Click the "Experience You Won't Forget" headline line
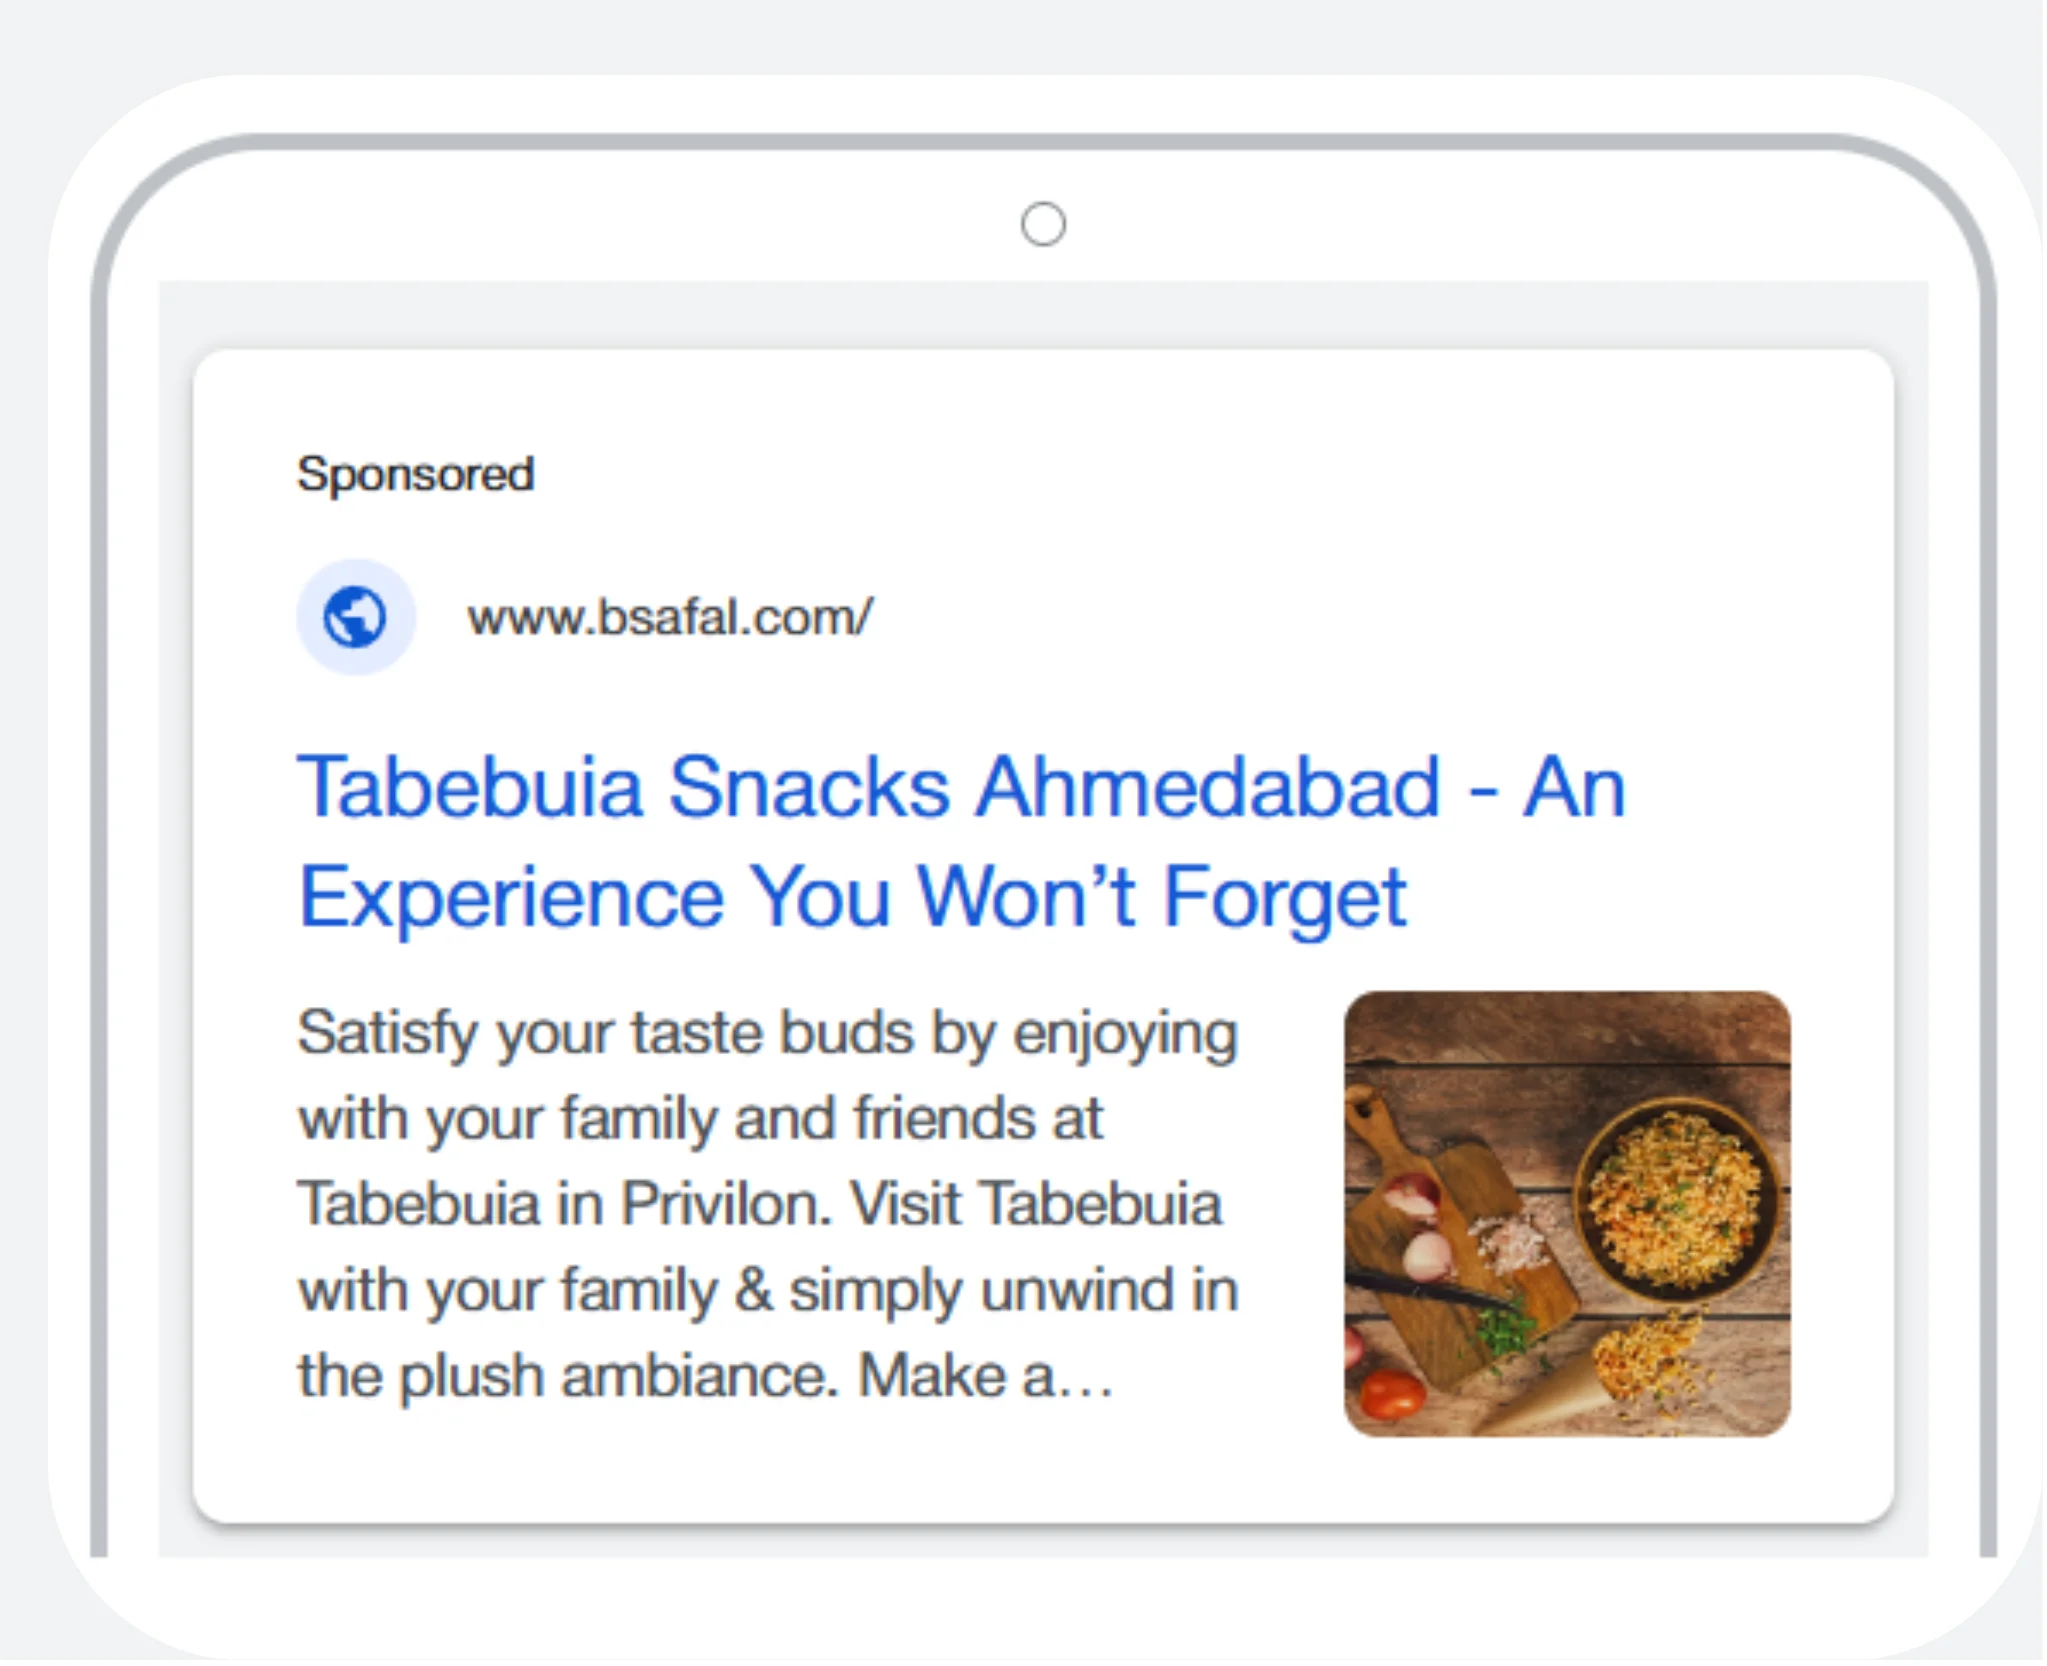 click(852, 897)
